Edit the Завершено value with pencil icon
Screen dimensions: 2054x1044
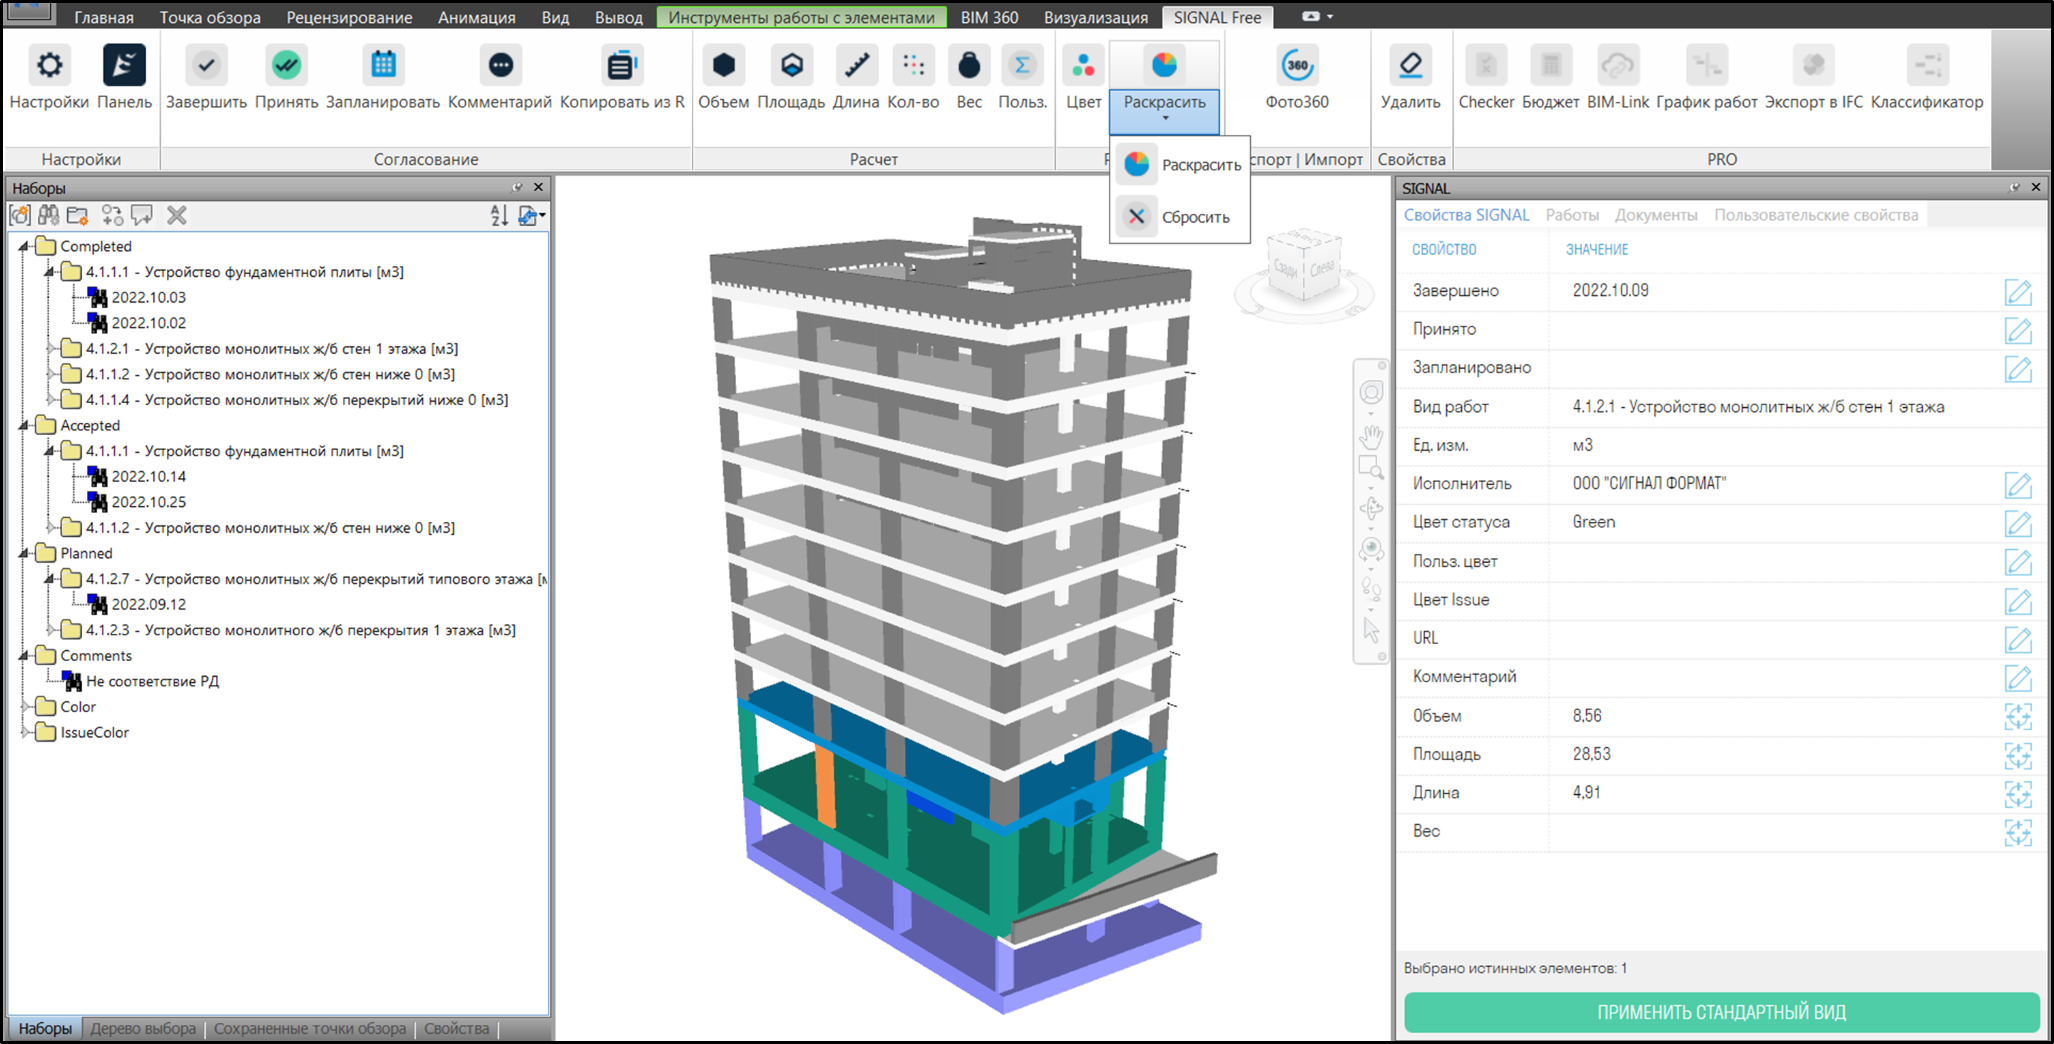[2018, 292]
